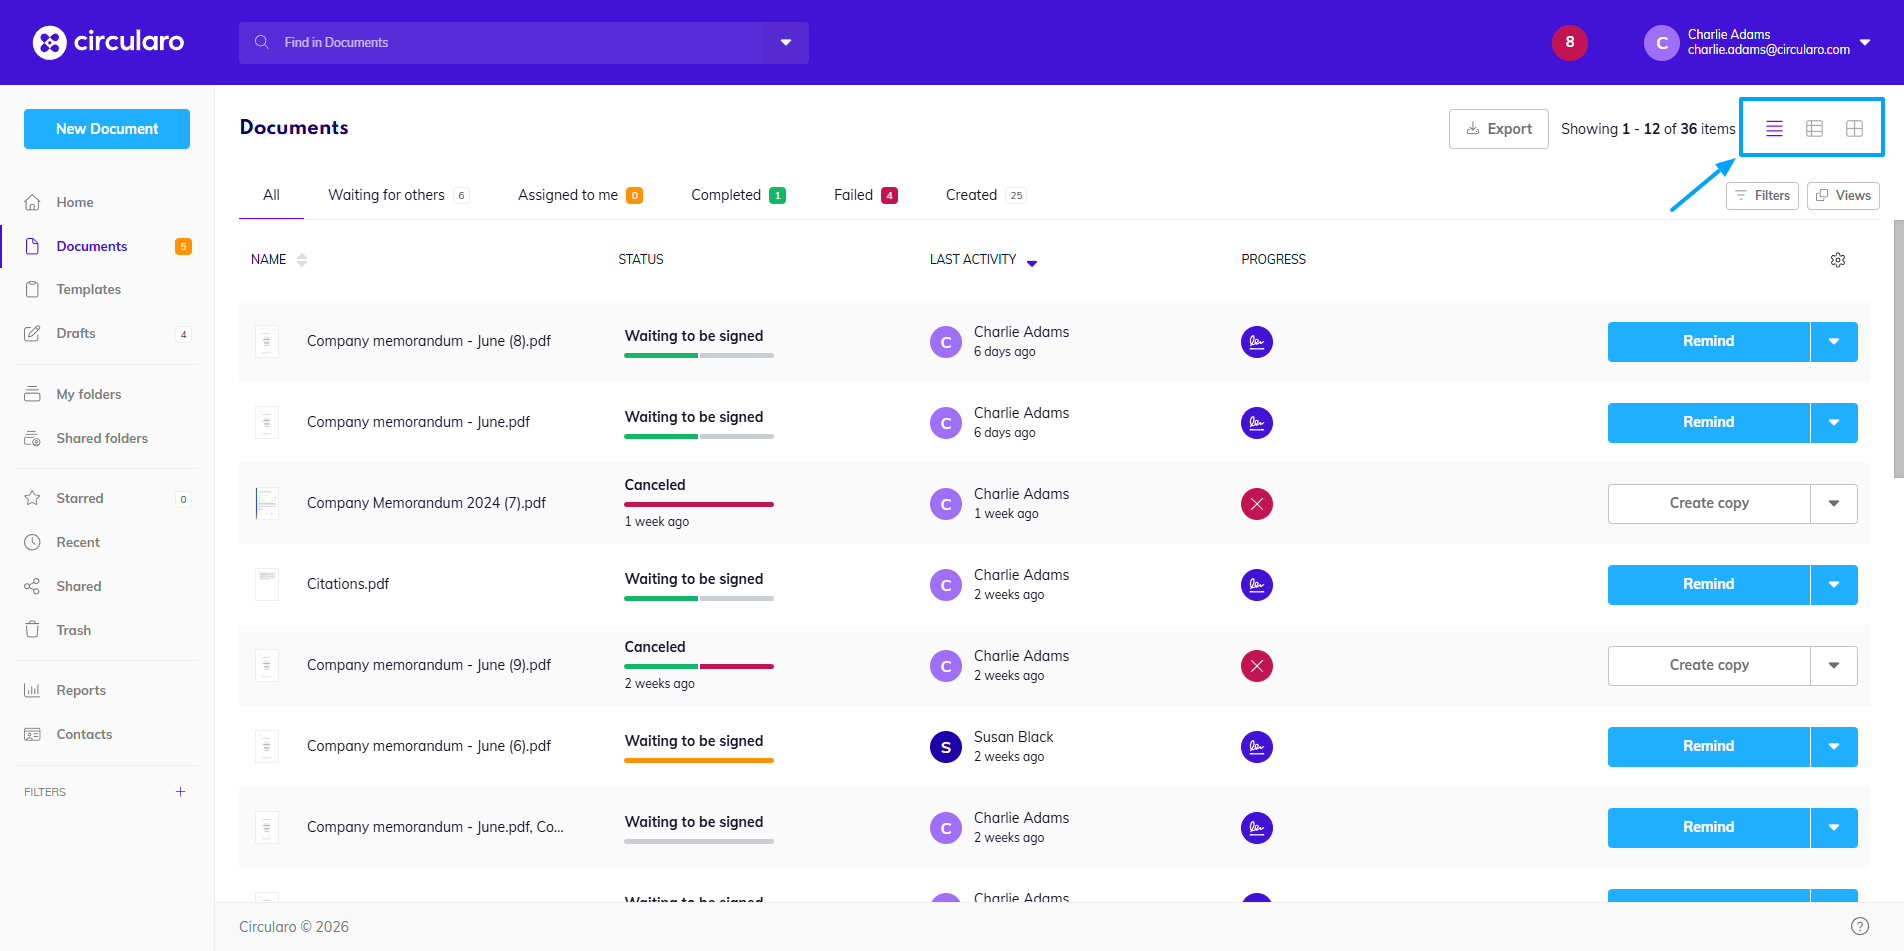The image size is (1904, 951).
Task: Open Charlie Adams account menu
Action: click(1758, 42)
